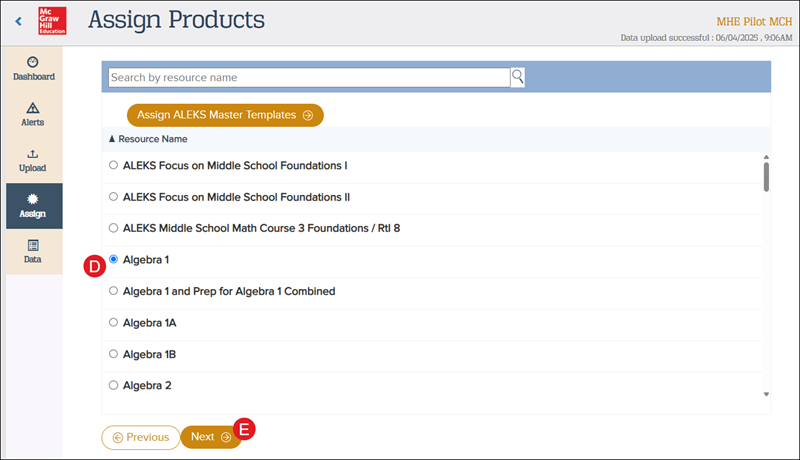The image size is (800, 460).
Task: Select ALEKS Focus on Middle School Foundations I
Action: point(113,165)
